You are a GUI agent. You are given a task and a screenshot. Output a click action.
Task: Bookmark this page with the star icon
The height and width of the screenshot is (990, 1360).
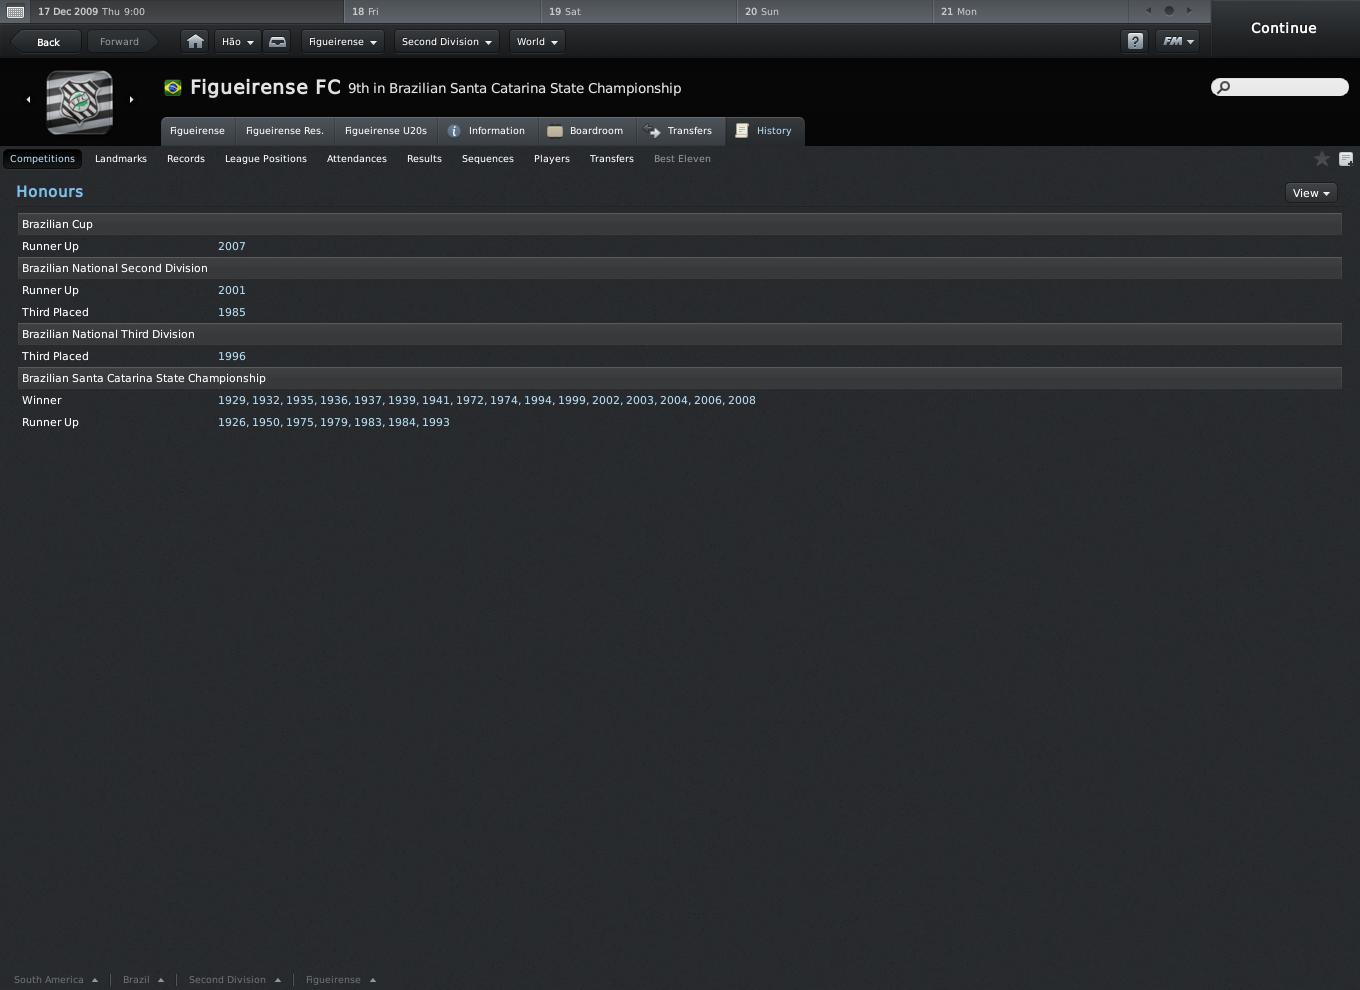1322,159
